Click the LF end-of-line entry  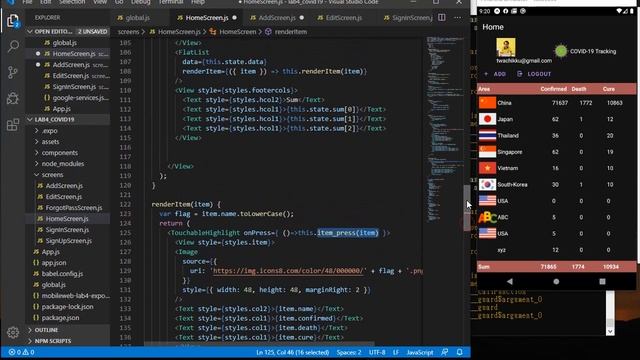[396, 352]
